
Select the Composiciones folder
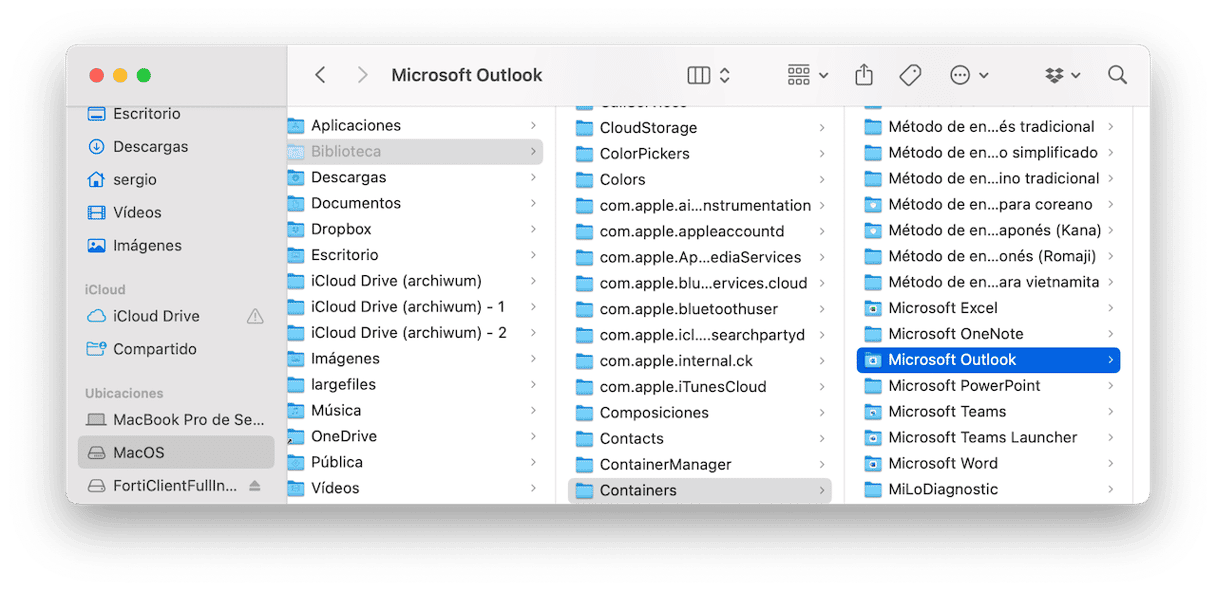click(x=700, y=413)
